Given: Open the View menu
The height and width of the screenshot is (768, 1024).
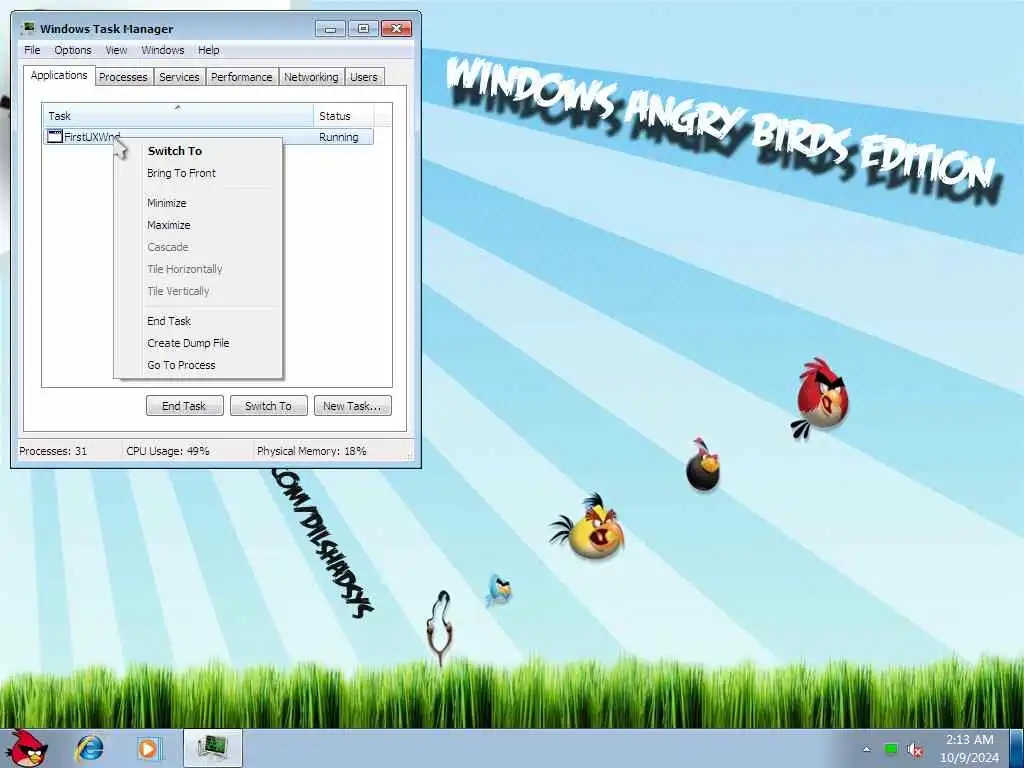Looking at the screenshot, I should pos(116,50).
